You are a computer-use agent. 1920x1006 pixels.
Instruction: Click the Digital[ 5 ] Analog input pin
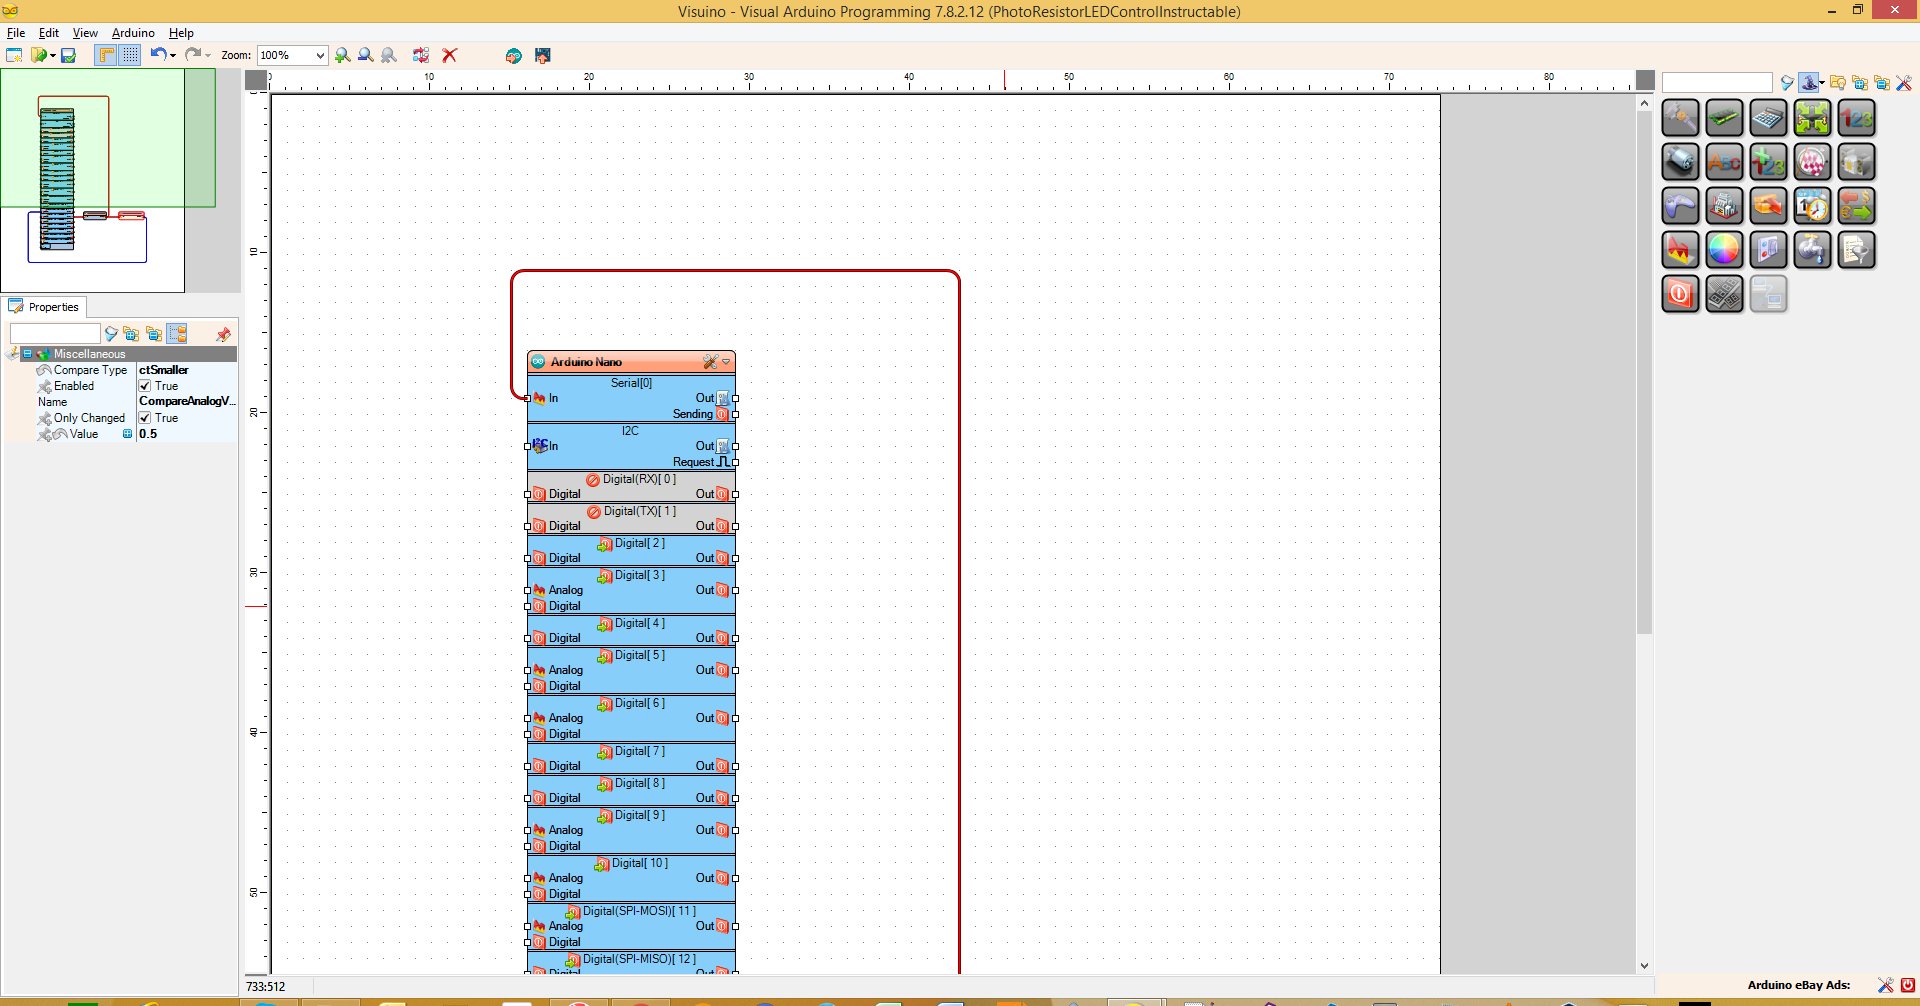click(528, 670)
